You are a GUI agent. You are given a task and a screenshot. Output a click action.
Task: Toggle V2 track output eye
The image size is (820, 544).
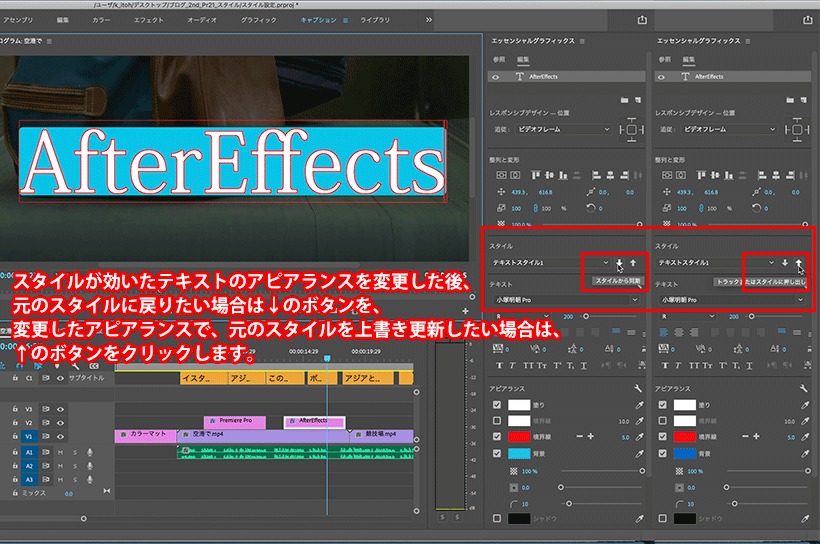(60, 423)
